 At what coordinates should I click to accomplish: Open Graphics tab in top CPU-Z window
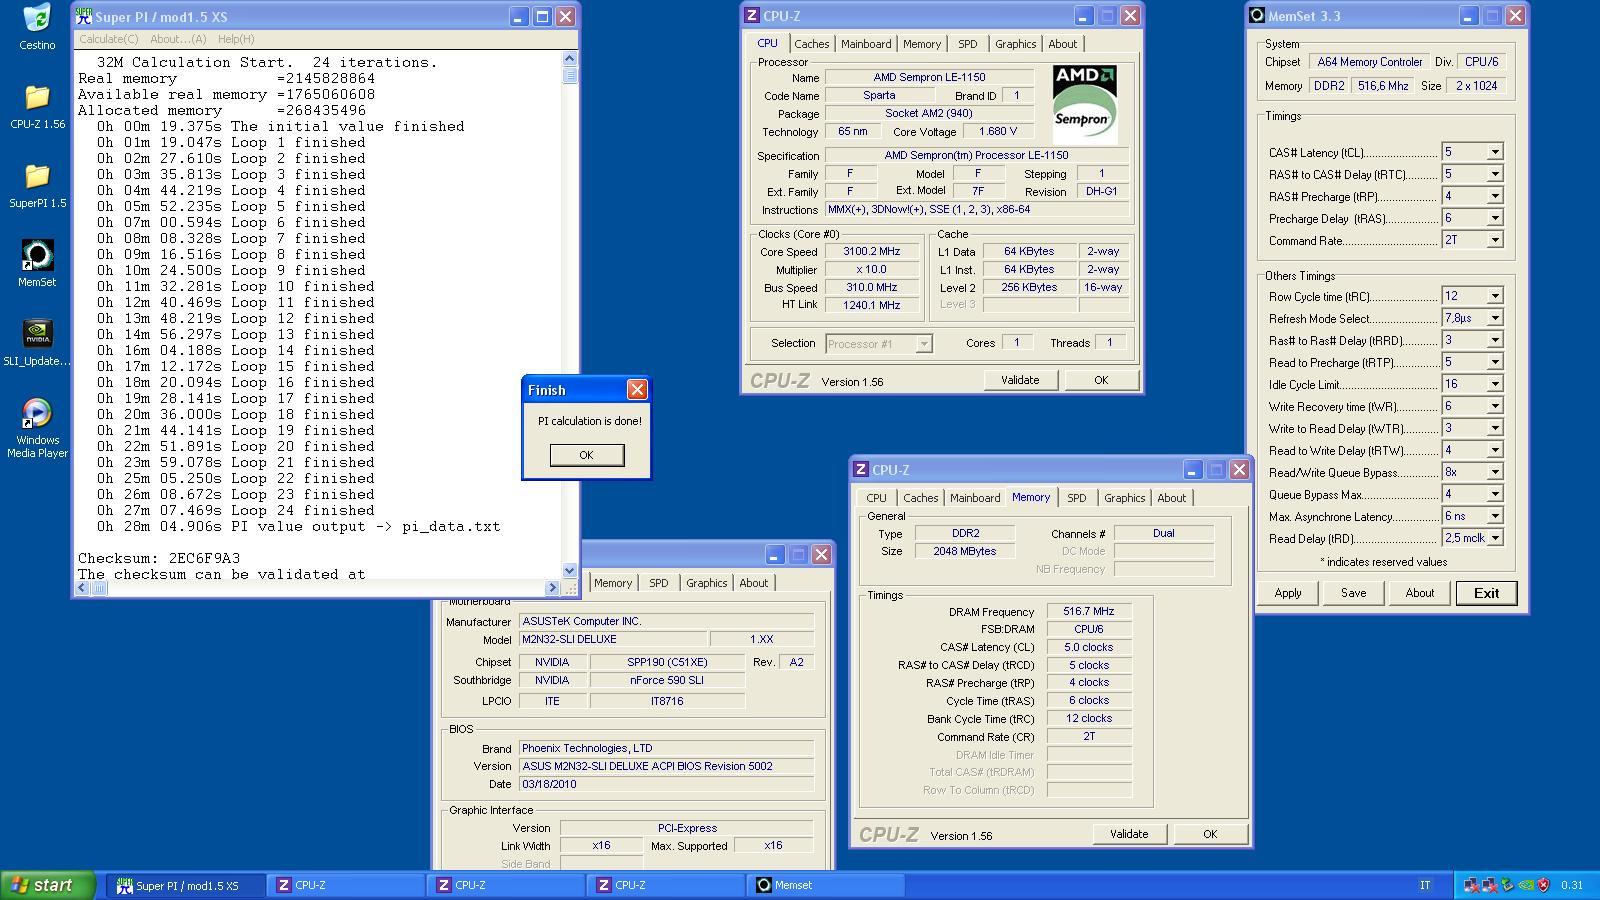pyautogui.click(x=1015, y=44)
